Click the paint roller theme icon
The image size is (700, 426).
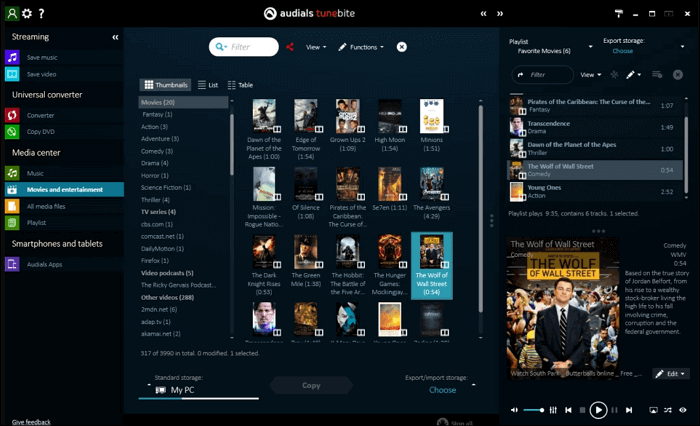(618, 13)
